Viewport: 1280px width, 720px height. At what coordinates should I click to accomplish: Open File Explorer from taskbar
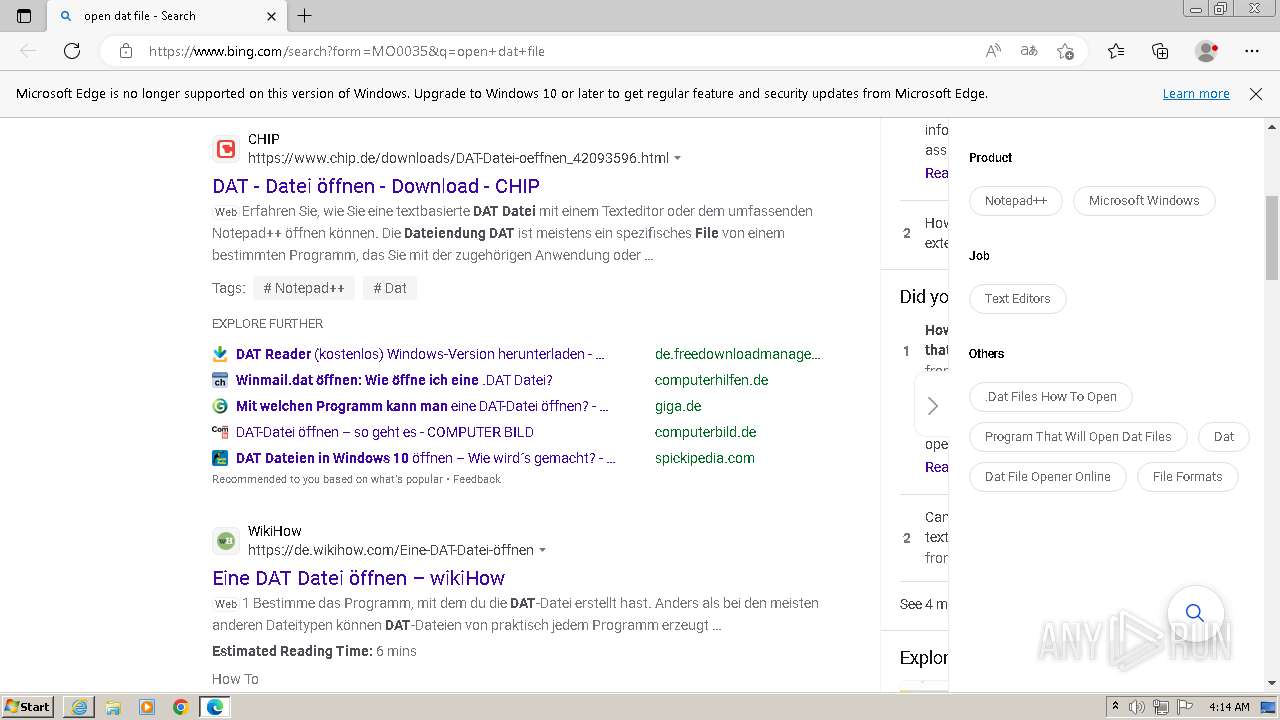click(113, 707)
